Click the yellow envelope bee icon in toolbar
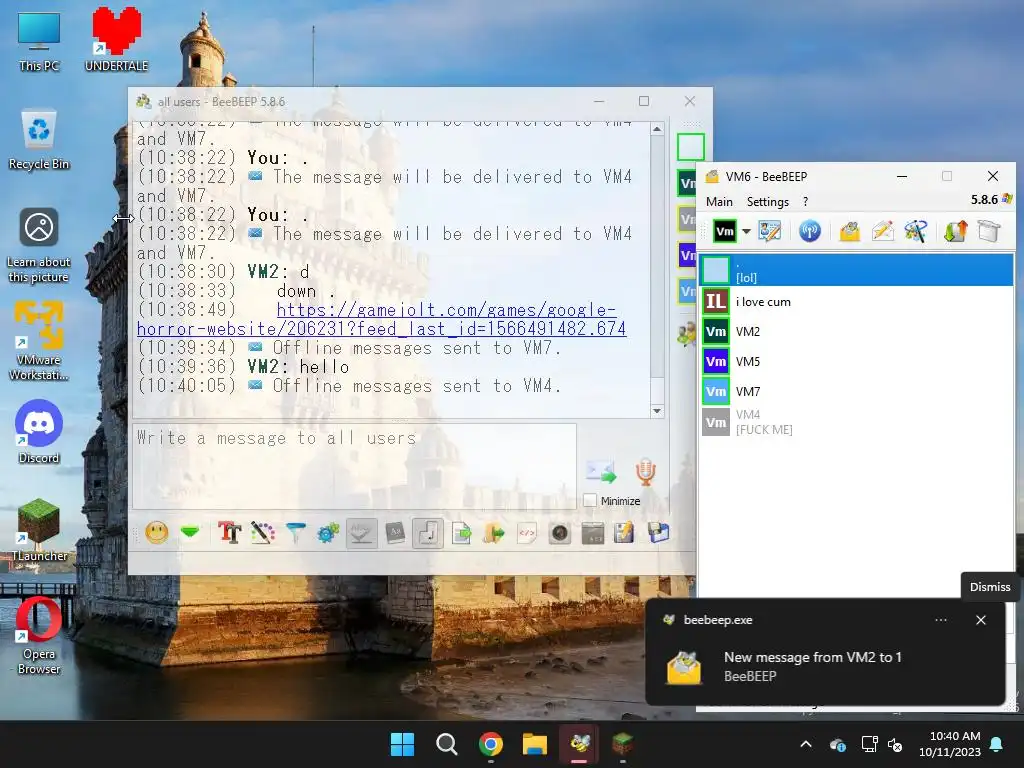Image resolution: width=1024 pixels, height=768 pixels. point(850,231)
